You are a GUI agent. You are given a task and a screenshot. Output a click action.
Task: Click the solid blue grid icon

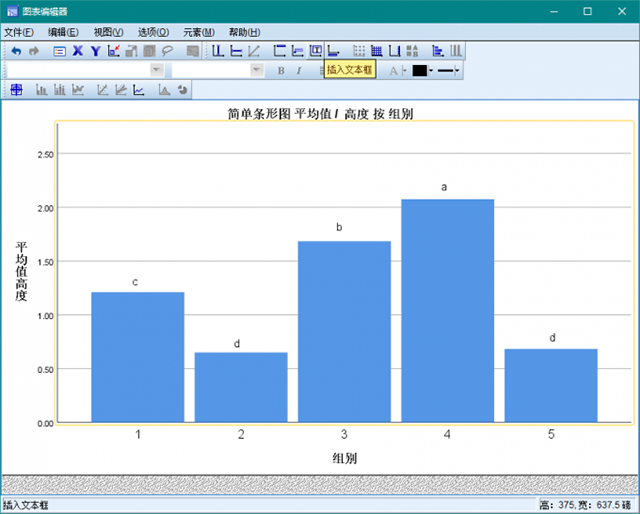point(377,51)
